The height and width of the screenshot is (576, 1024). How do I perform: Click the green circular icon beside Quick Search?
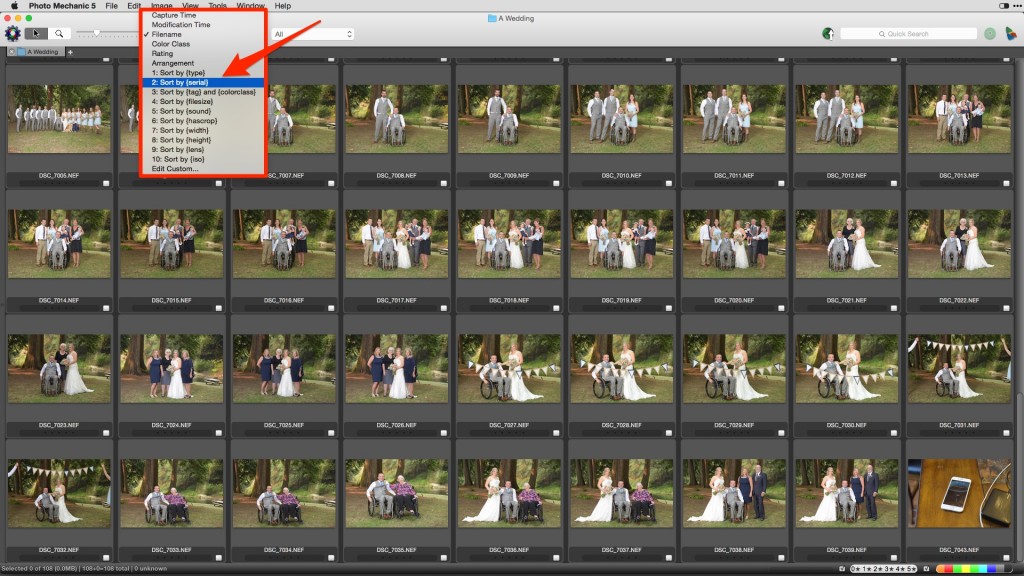pos(990,33)
